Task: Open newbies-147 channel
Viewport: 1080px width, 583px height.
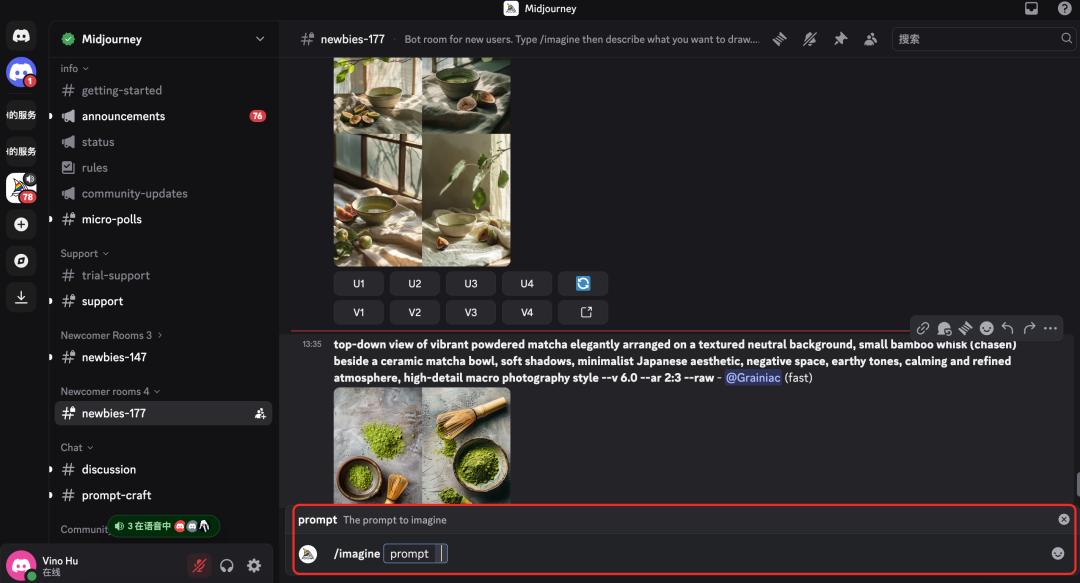Action: 163,357
